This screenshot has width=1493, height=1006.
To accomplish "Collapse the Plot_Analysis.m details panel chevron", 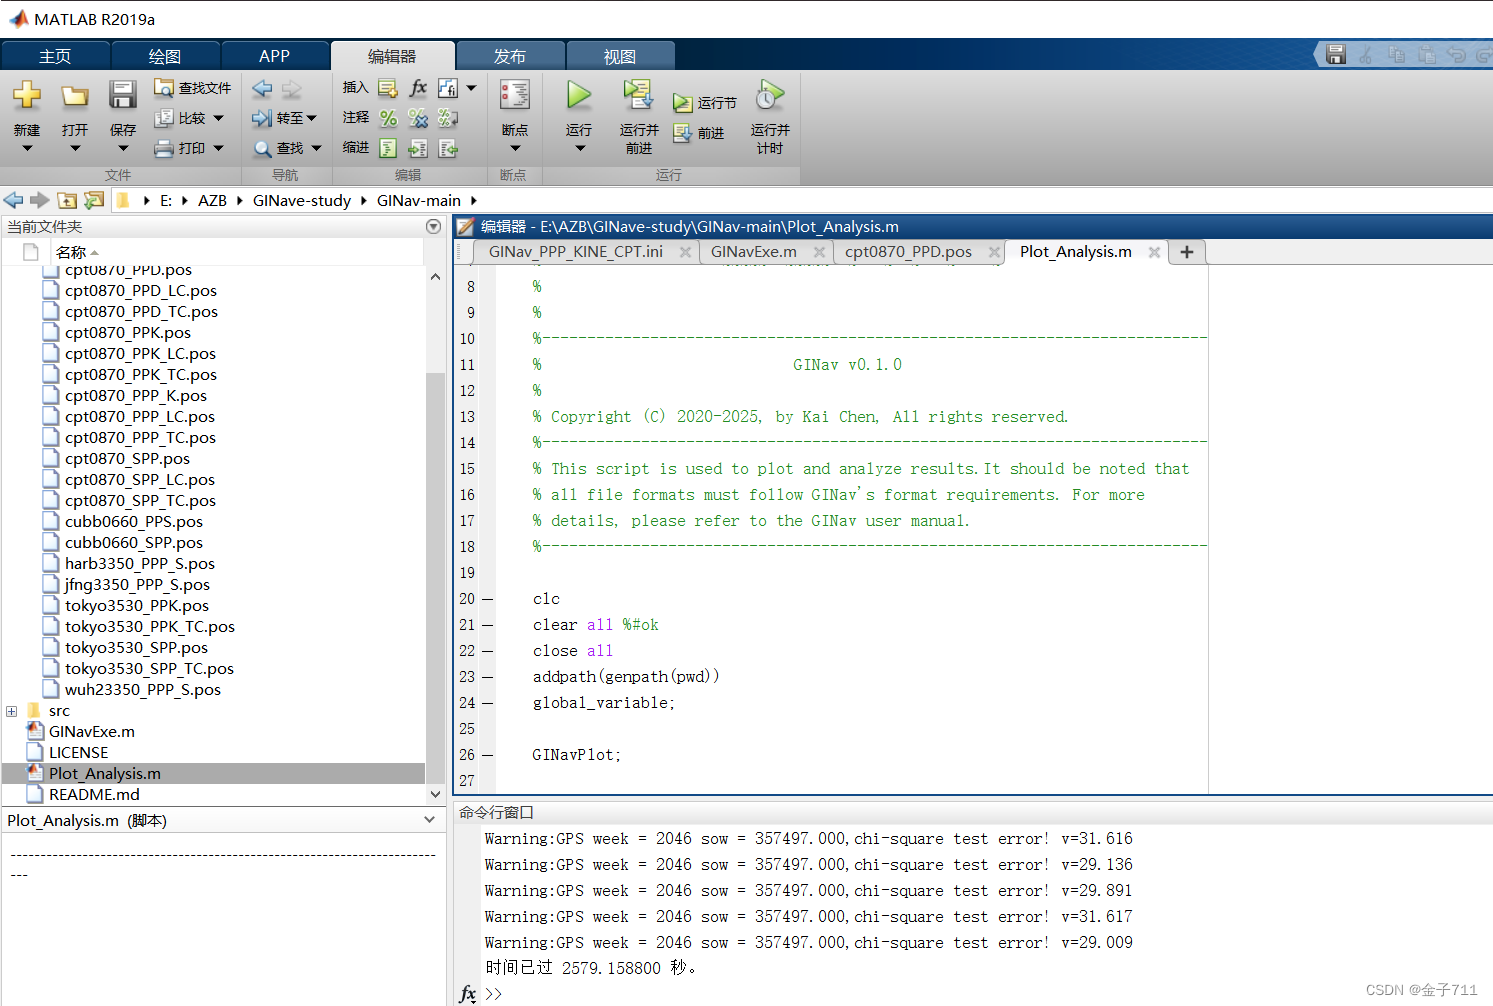I will tap(429, 820).
